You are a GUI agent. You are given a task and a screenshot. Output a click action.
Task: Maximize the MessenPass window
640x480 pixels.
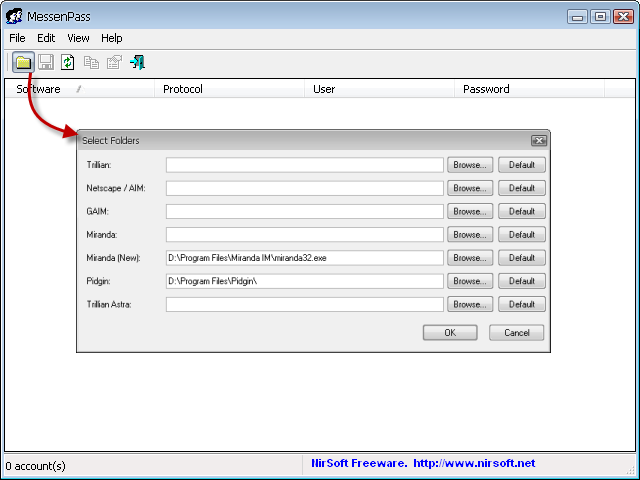(x=600, y=17)
